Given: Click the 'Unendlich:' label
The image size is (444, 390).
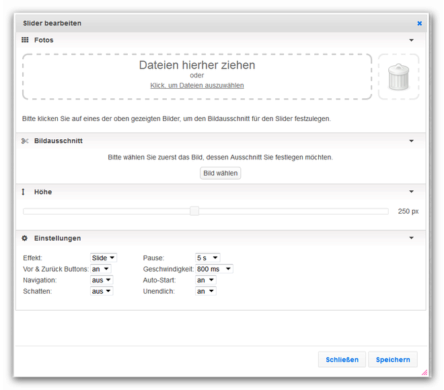Looking at the screenshot, I should (x=159, y=291).
